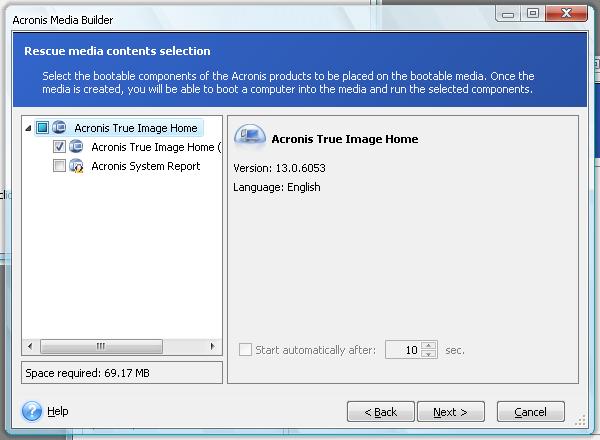Viewport: 600px width, 440px height.
Task: Select the truncated Acronis True Image Home ( child row
Action: (x=156, y=147)
